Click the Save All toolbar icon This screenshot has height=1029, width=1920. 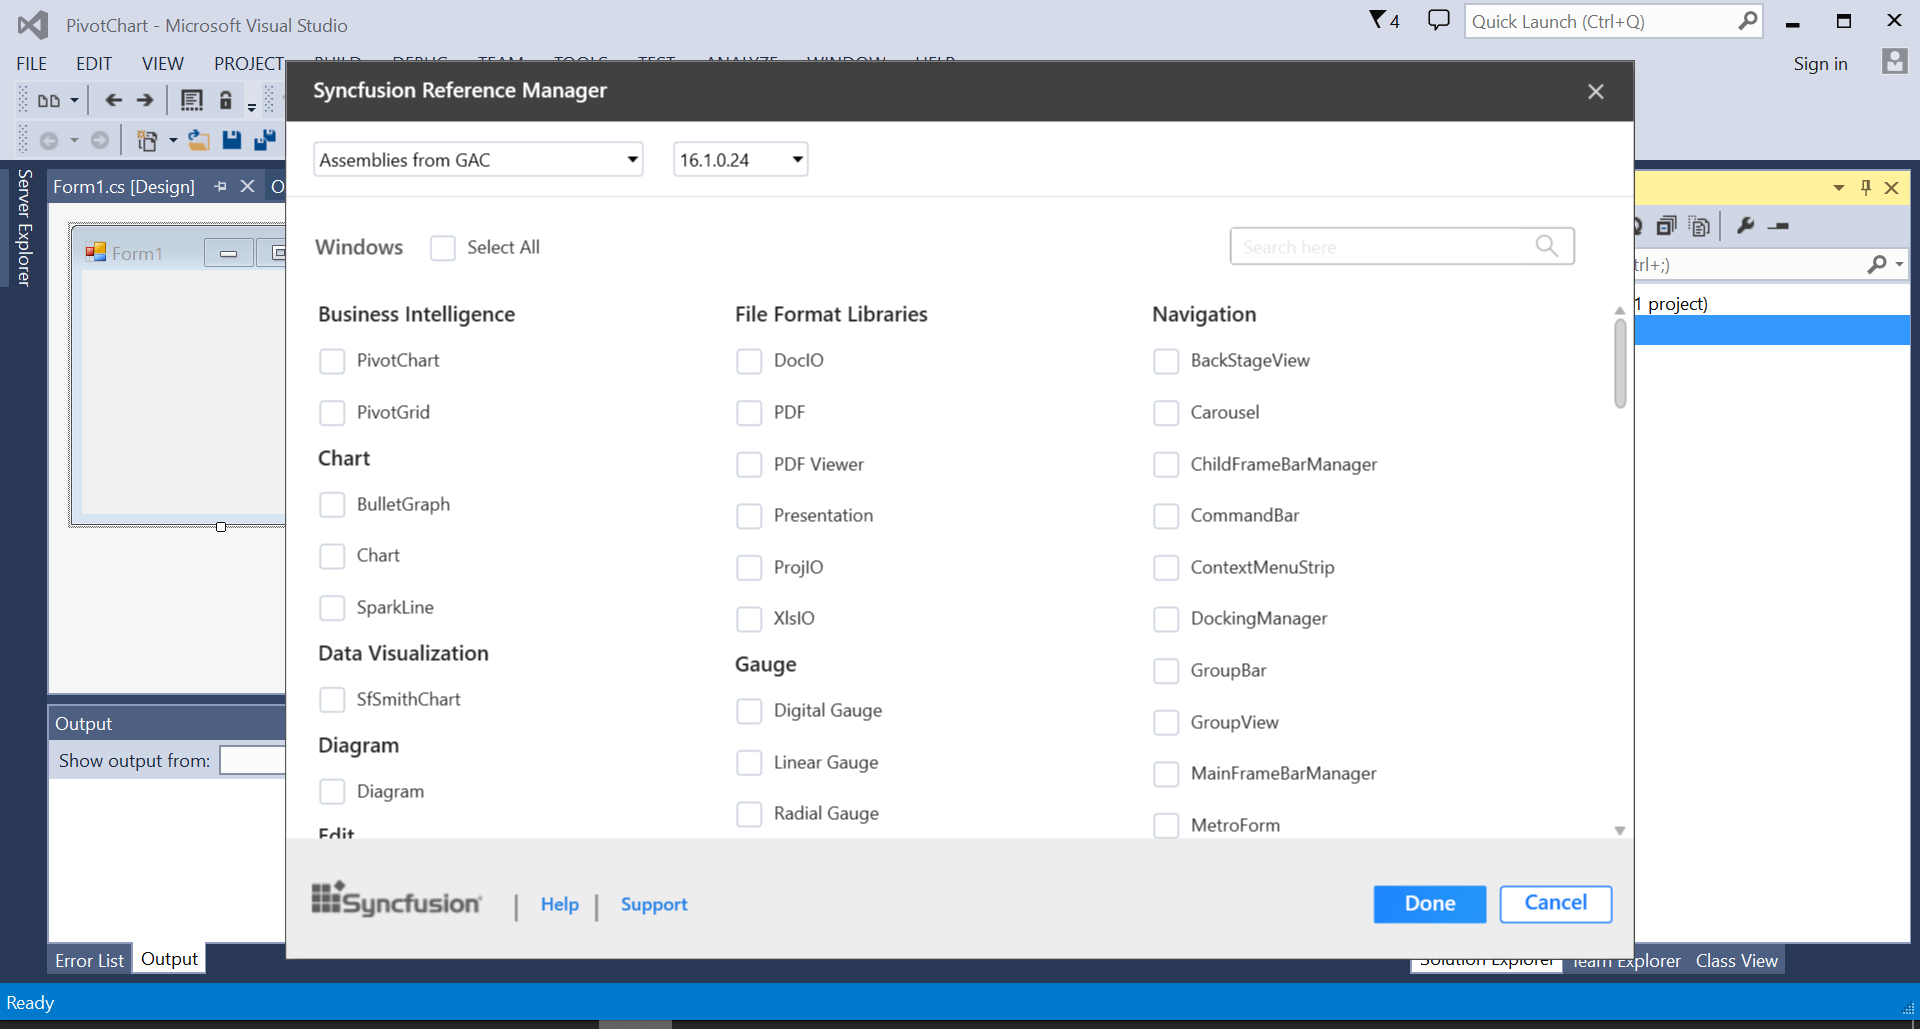[265, 140]
